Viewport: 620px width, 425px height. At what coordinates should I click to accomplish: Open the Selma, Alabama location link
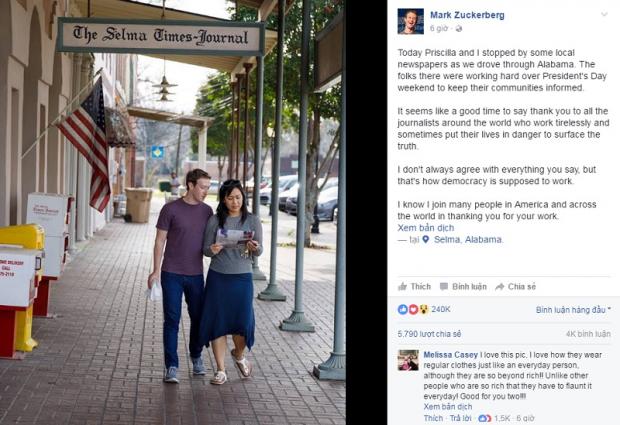point(469,240)
